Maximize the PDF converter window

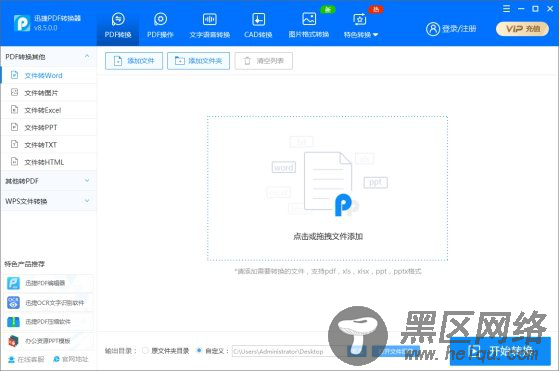click(x=535, y=9)
